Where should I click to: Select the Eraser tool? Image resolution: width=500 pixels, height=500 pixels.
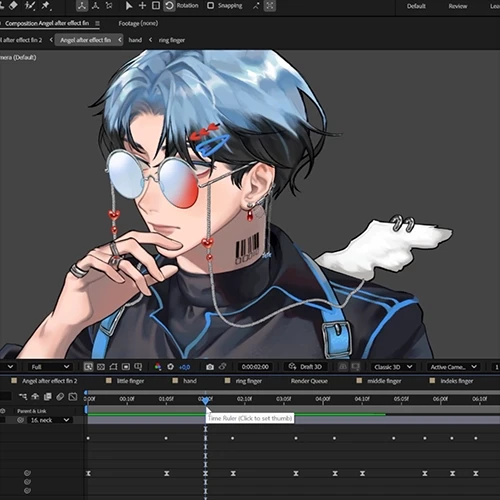click(x=13, y=5)
